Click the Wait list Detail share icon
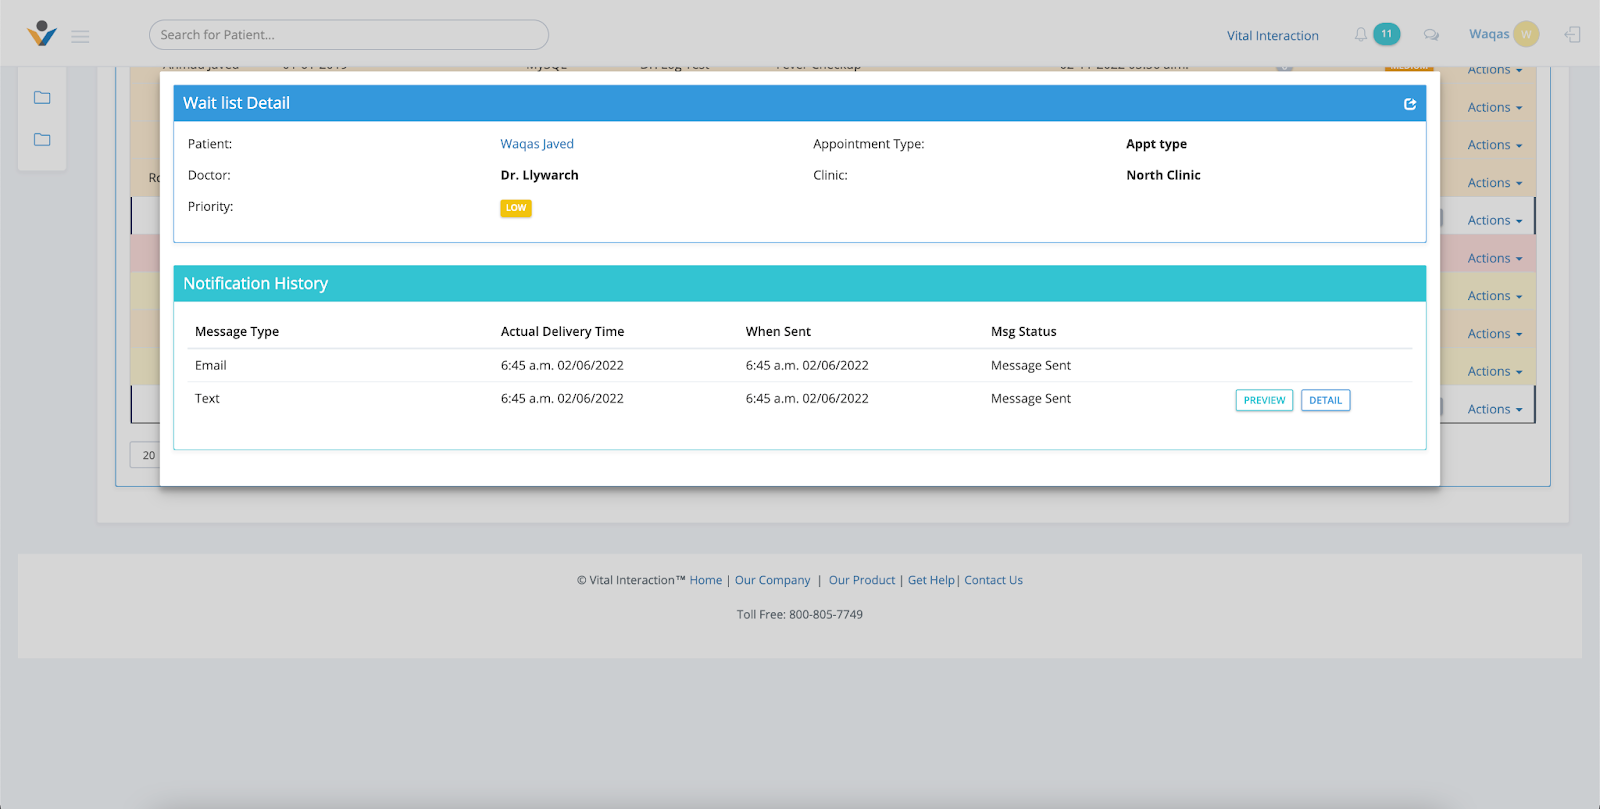Screen dimensions: 1600x809 tap(1410, 104)
